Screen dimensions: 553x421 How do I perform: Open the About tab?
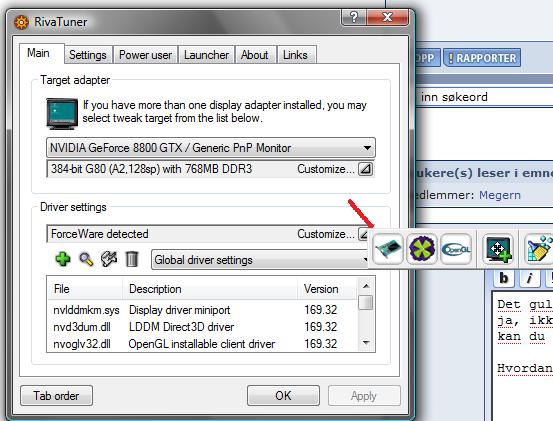[x=255, y=55]
